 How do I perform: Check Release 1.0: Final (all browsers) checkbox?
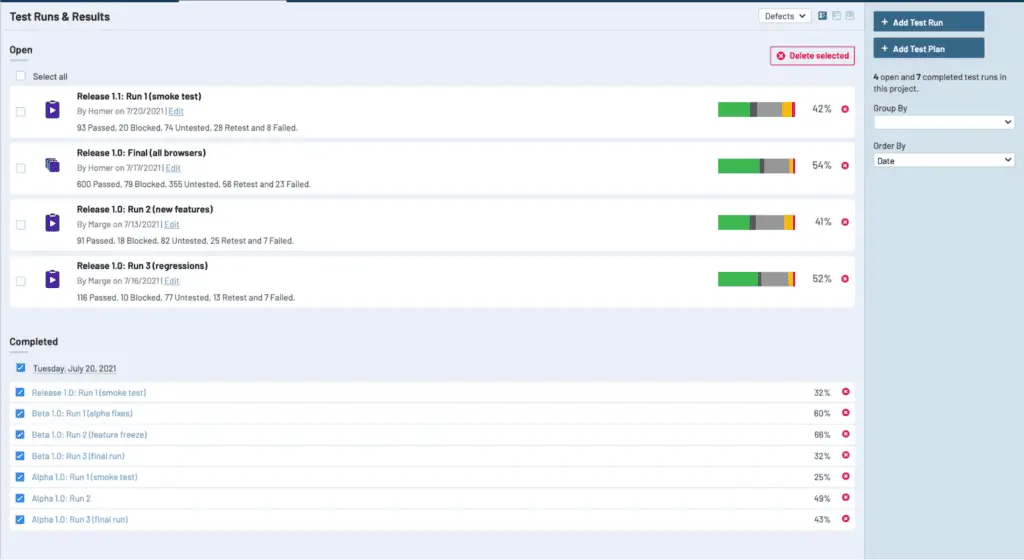21,168
